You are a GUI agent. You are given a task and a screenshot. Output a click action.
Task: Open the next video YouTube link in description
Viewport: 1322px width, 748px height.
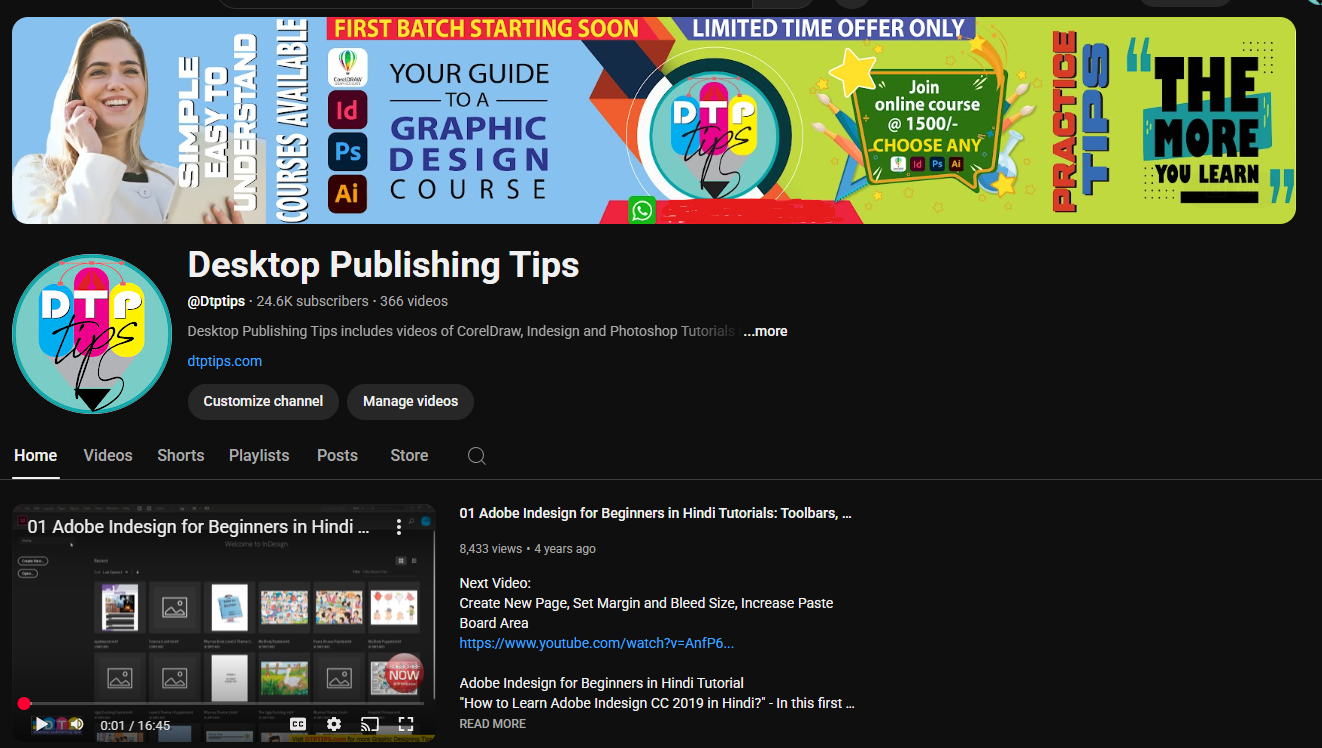(x=596, y=643)
